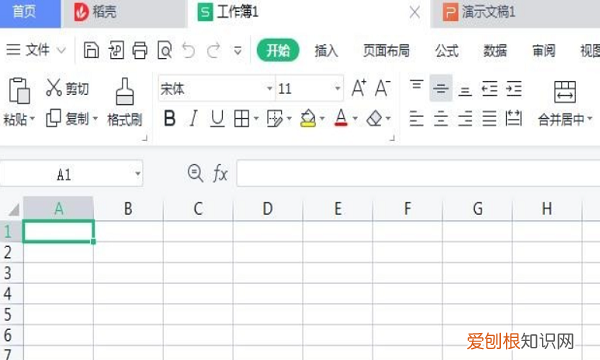Image resolution: width=600 pixels, height=360 pixels.
Task: Click the Select All corner triangle
Action: [13, 209]
